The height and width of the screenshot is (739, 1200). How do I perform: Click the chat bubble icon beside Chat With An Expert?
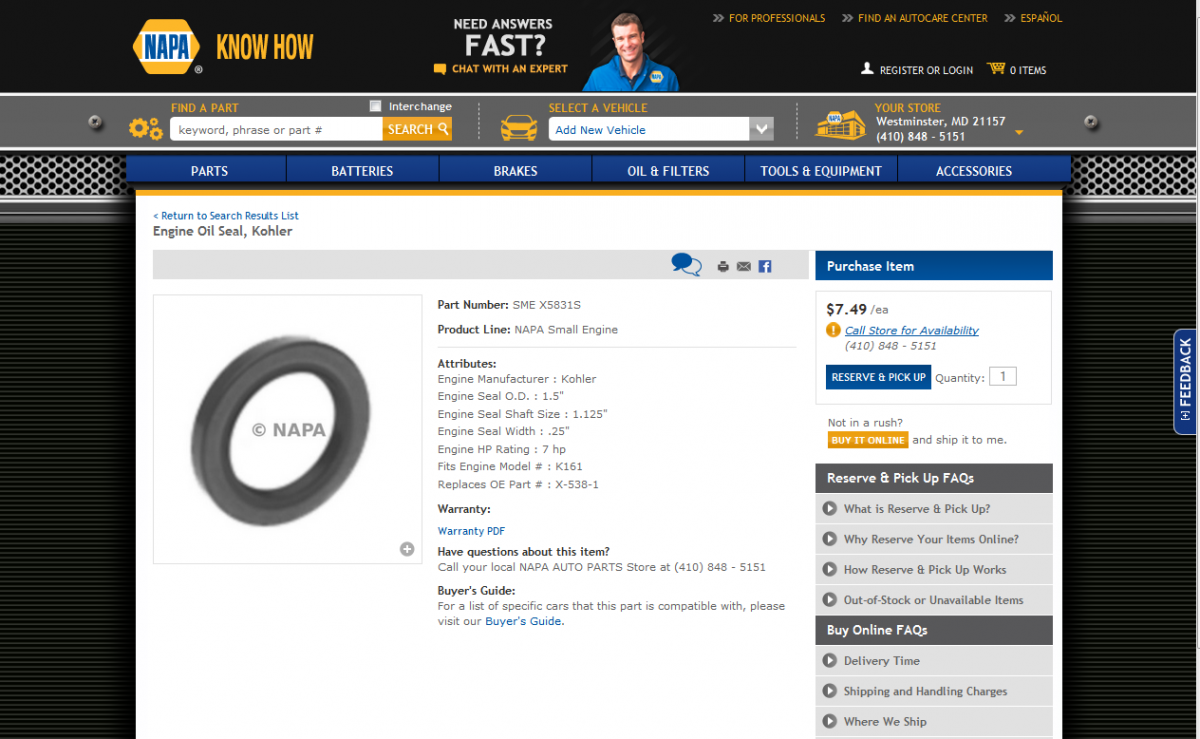pos(440,70)
